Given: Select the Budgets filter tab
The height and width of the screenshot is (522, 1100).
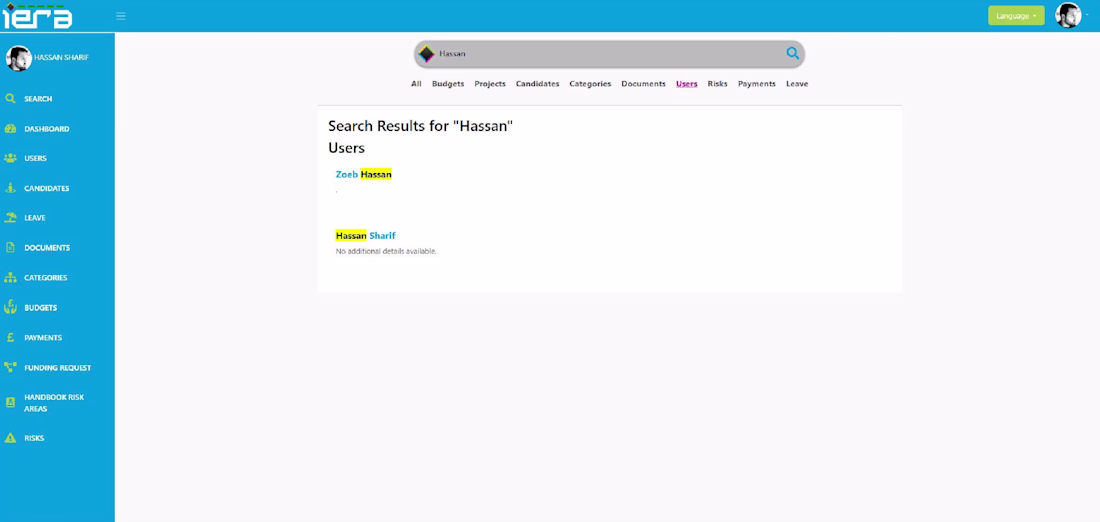Looking at the screenshot, I should pyautogui.click(x=448, y=83).
